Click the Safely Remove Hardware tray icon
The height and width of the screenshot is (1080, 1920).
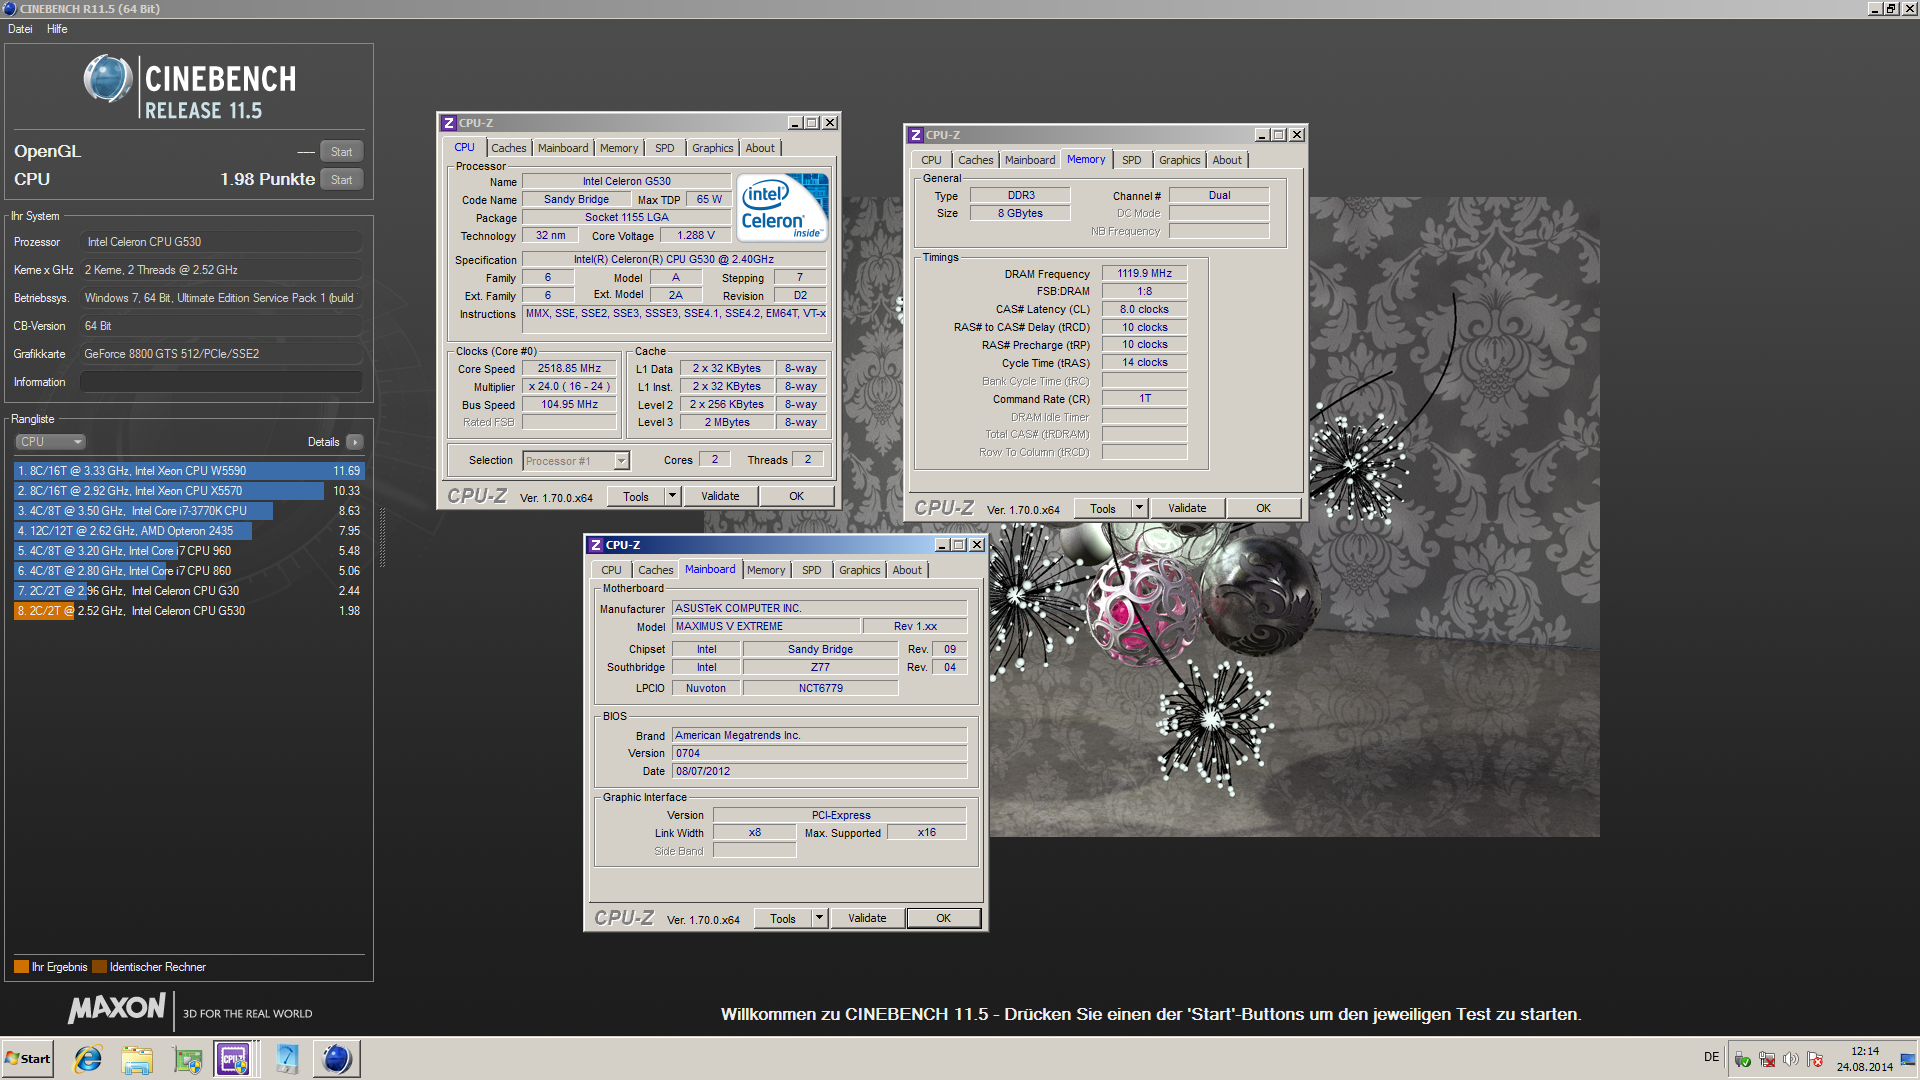(x=1743, y=1060)
